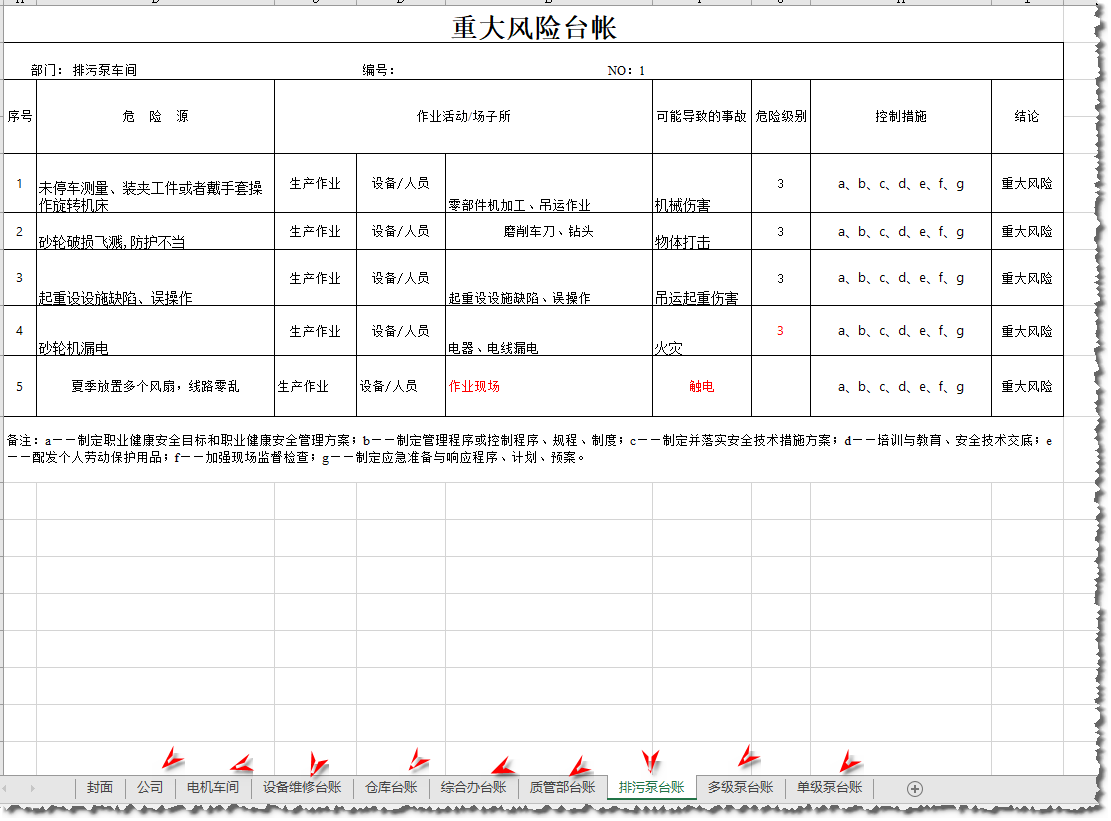Viewport: 1111px width, 821px height.
Task: Select the active 排污泵台账 sheet tab
Action: [x=651, y=787]
